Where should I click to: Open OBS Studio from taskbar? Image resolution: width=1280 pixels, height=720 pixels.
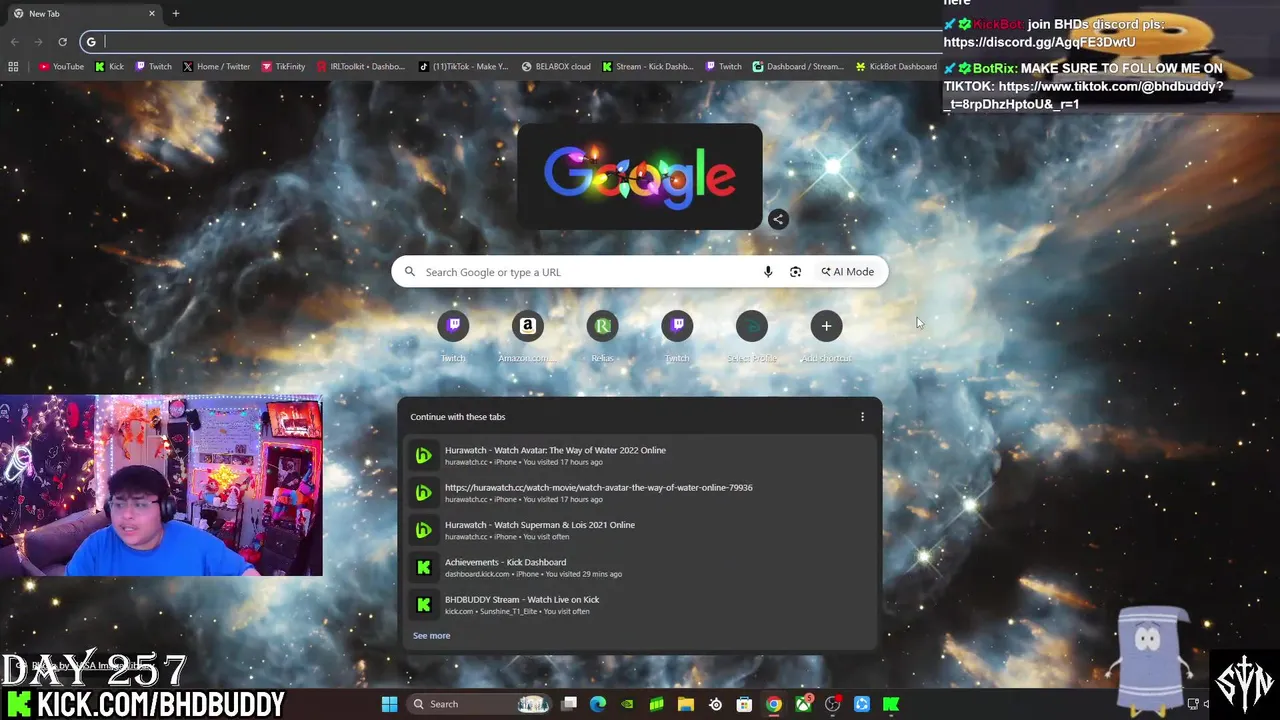832,704
